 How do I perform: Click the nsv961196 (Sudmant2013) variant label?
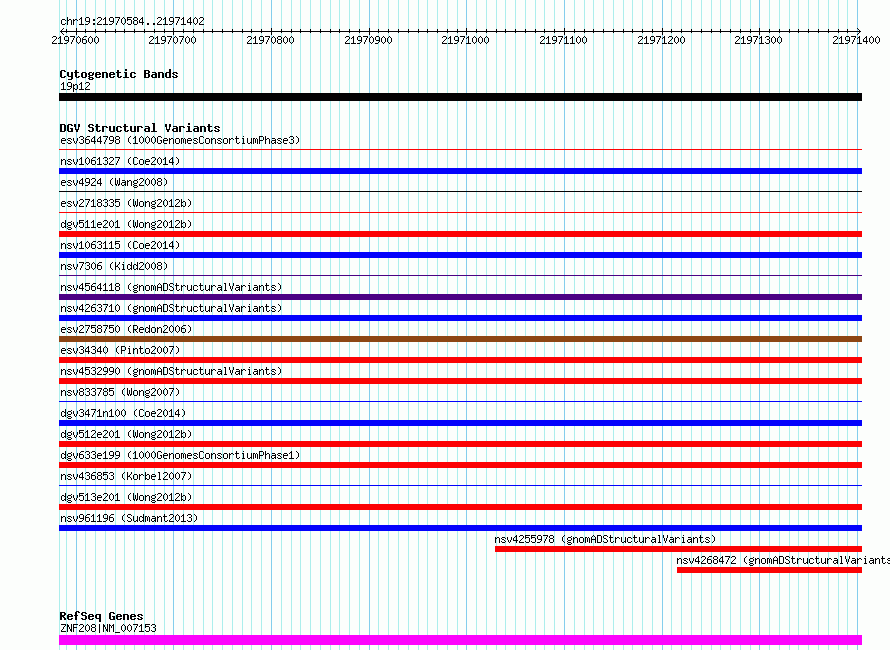coord(129,518)
